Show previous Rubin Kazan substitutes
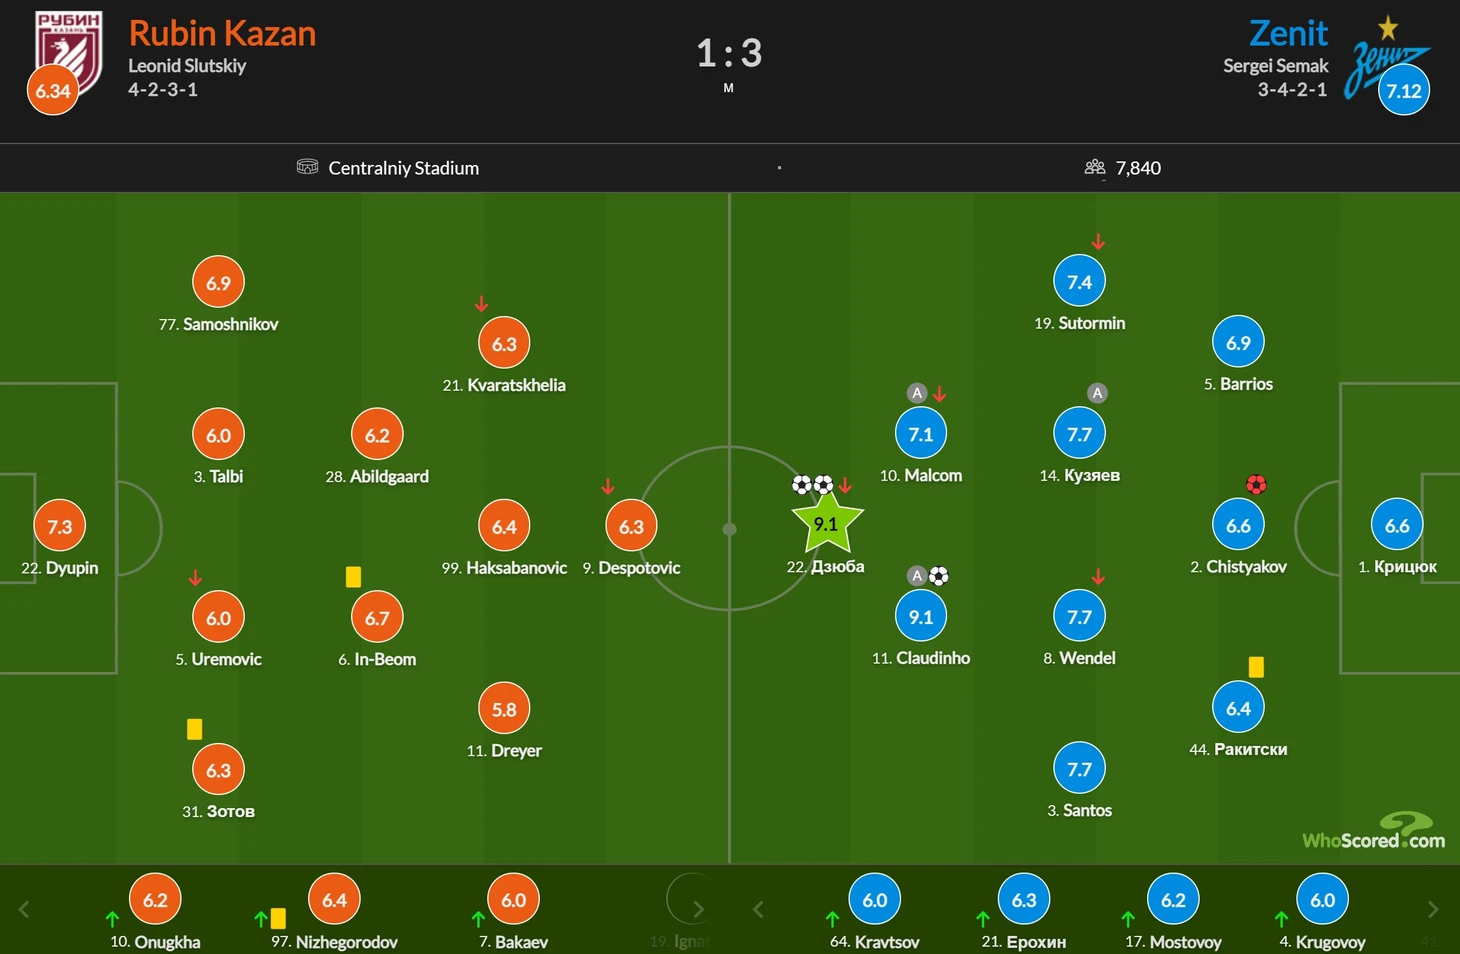The image size is (1460, 954). pos(24,909)
